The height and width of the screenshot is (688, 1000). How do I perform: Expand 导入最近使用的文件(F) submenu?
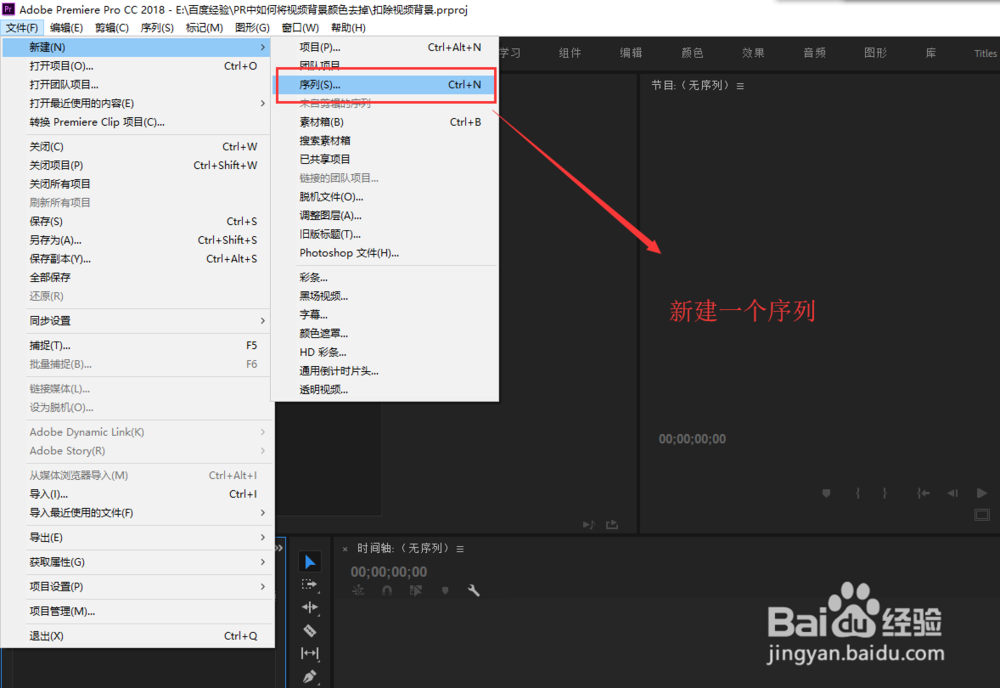coord(137,513)
